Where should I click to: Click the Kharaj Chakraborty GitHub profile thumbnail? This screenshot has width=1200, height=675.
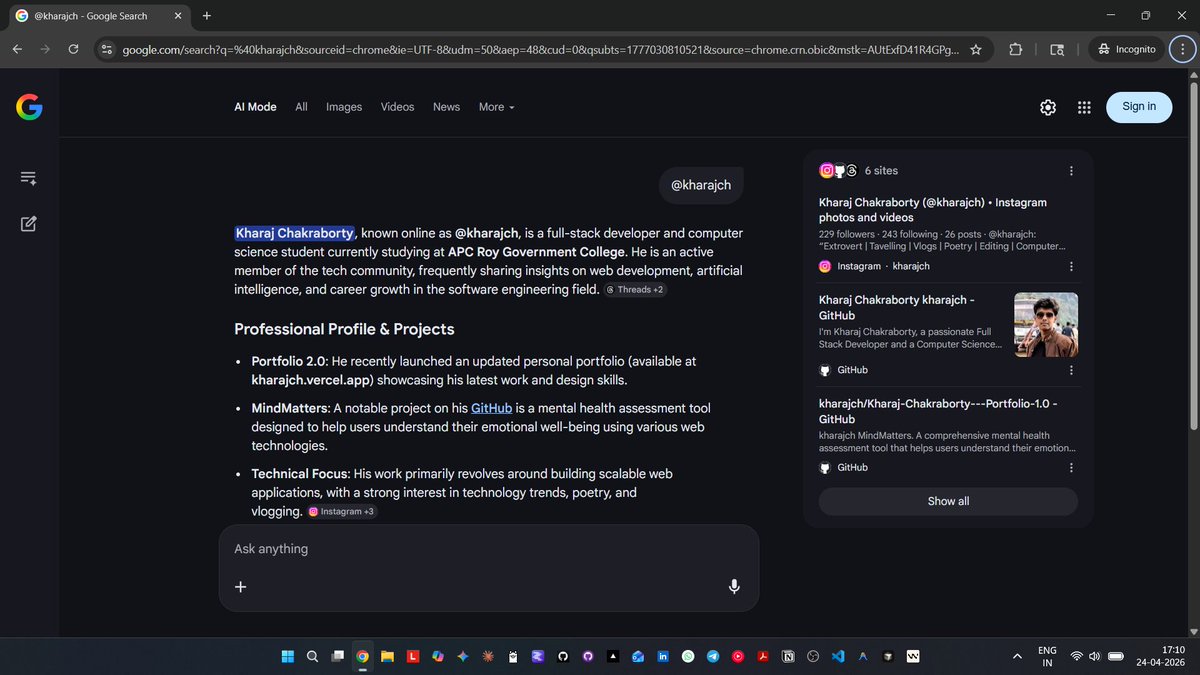click(x=1045, y=324)
